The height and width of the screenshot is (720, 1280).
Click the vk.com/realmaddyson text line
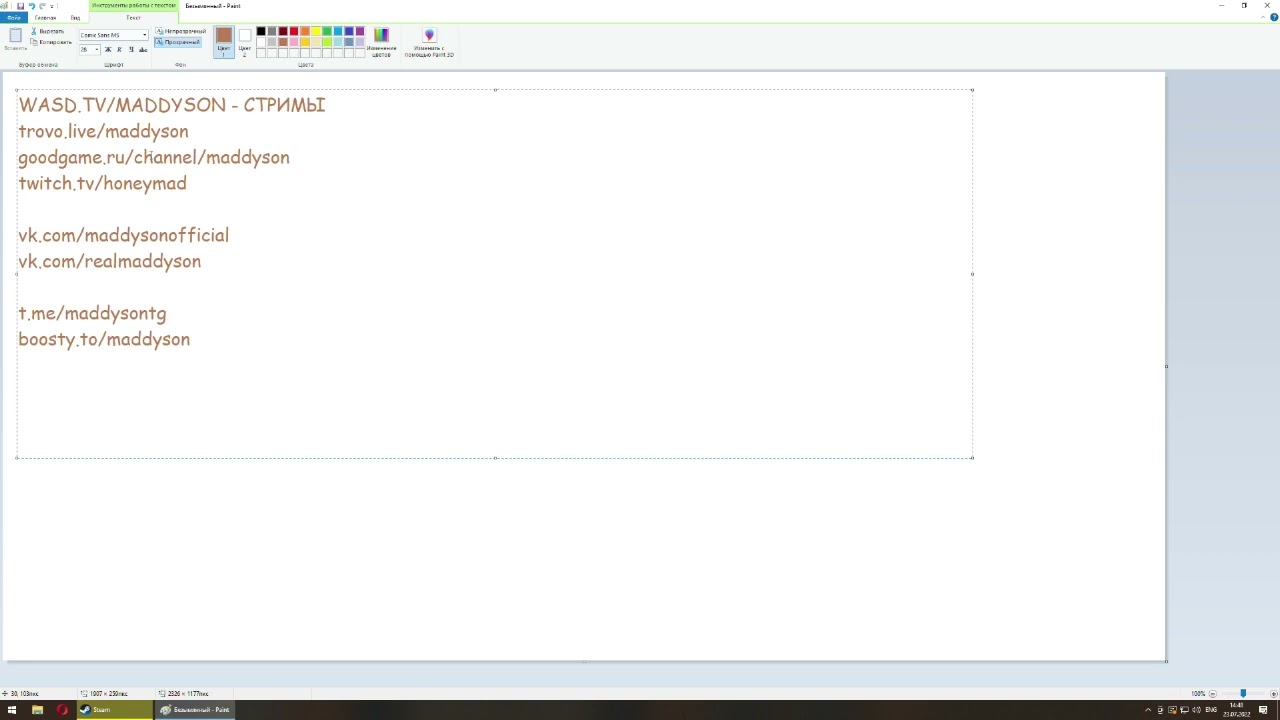pos(109,262)
